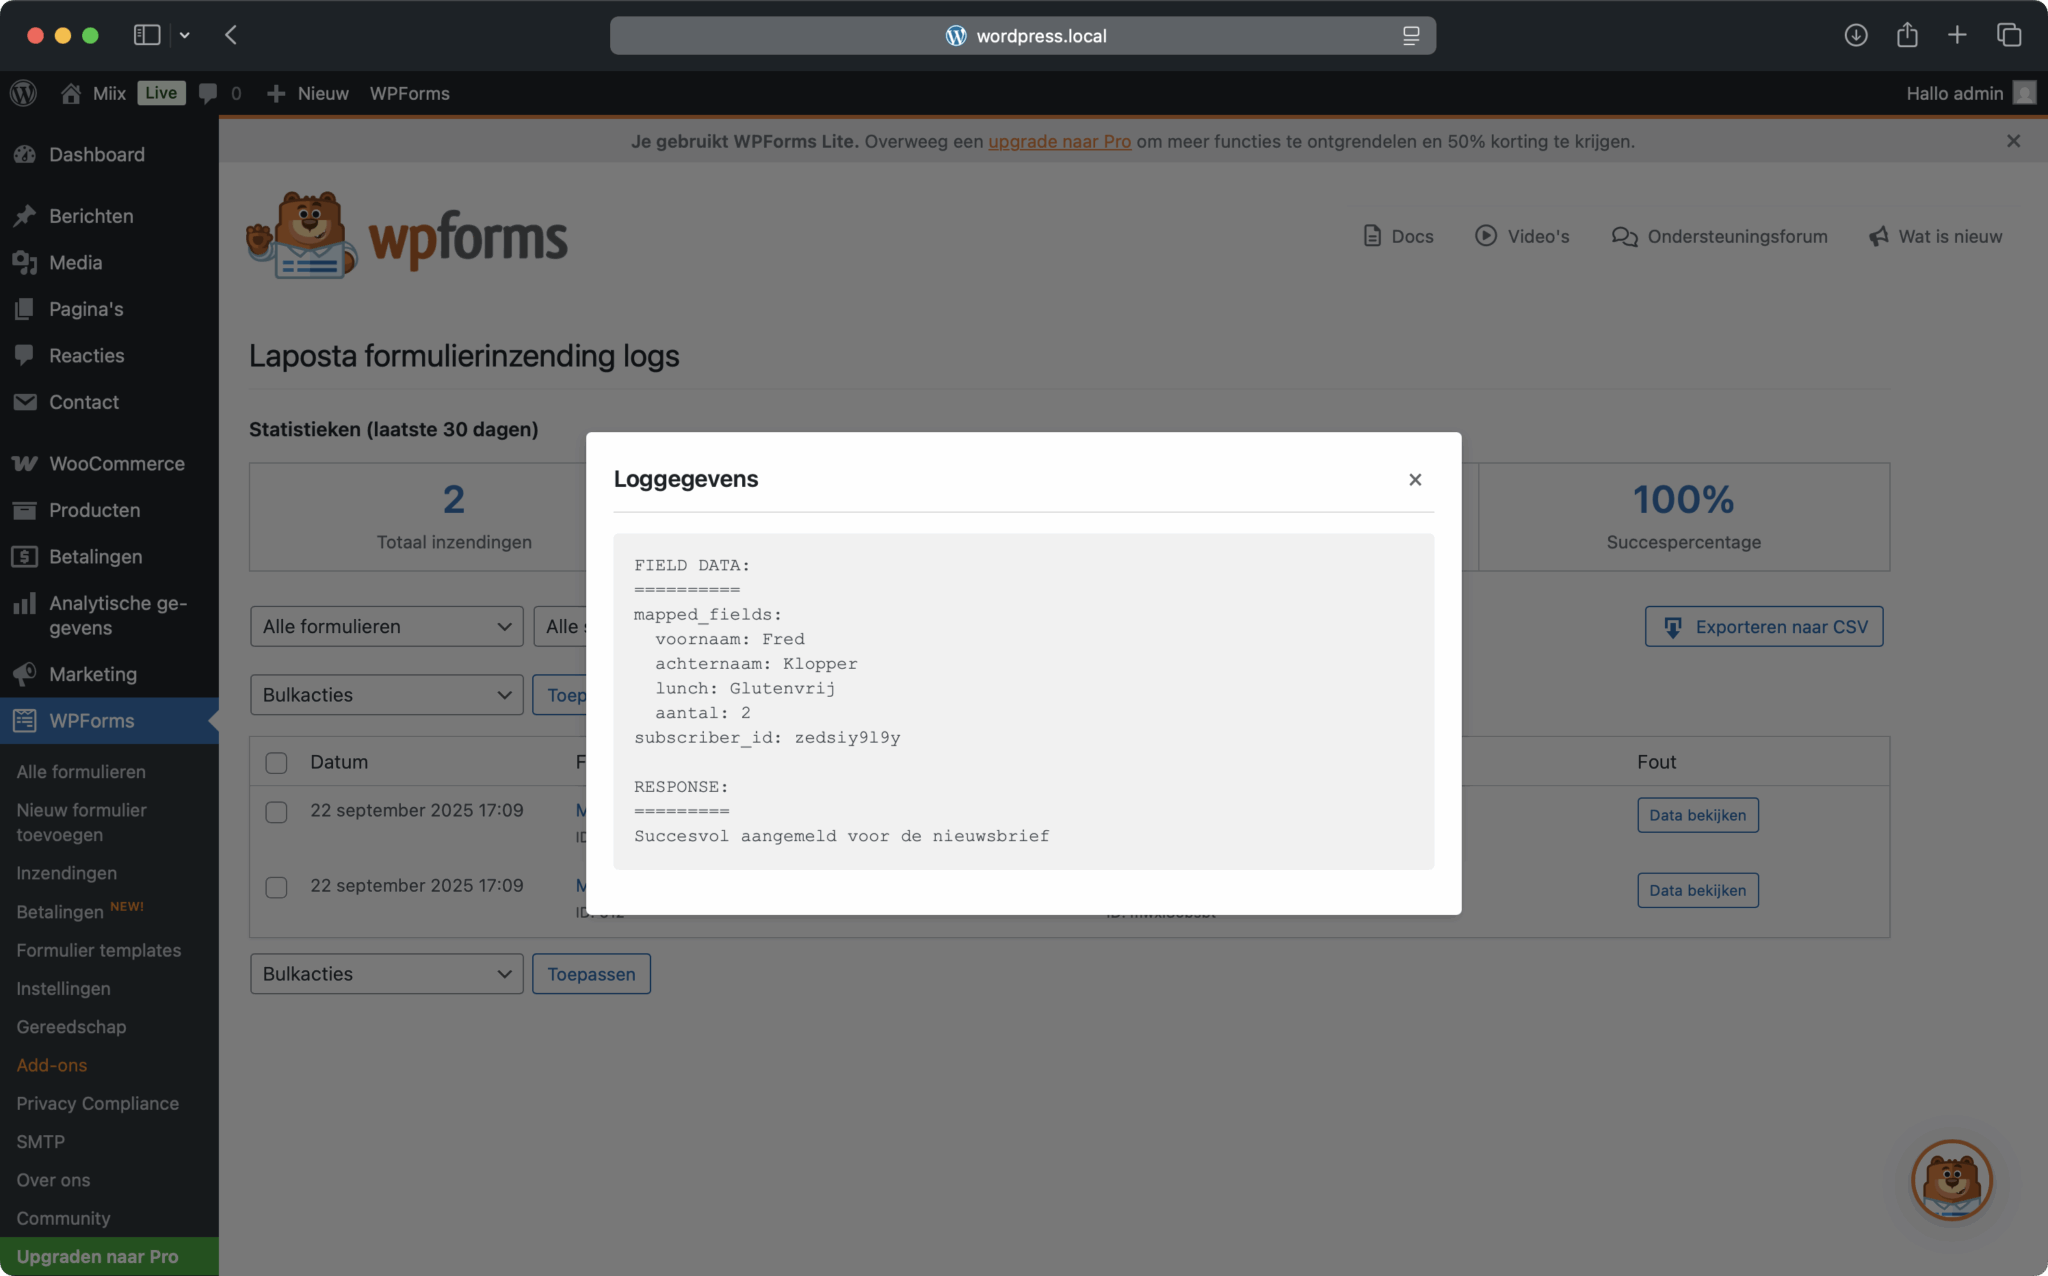Open Docs document icon link
The height and width of the screenshot is (1276, 2048).
pyautogui.click(x=1372, y=236)
